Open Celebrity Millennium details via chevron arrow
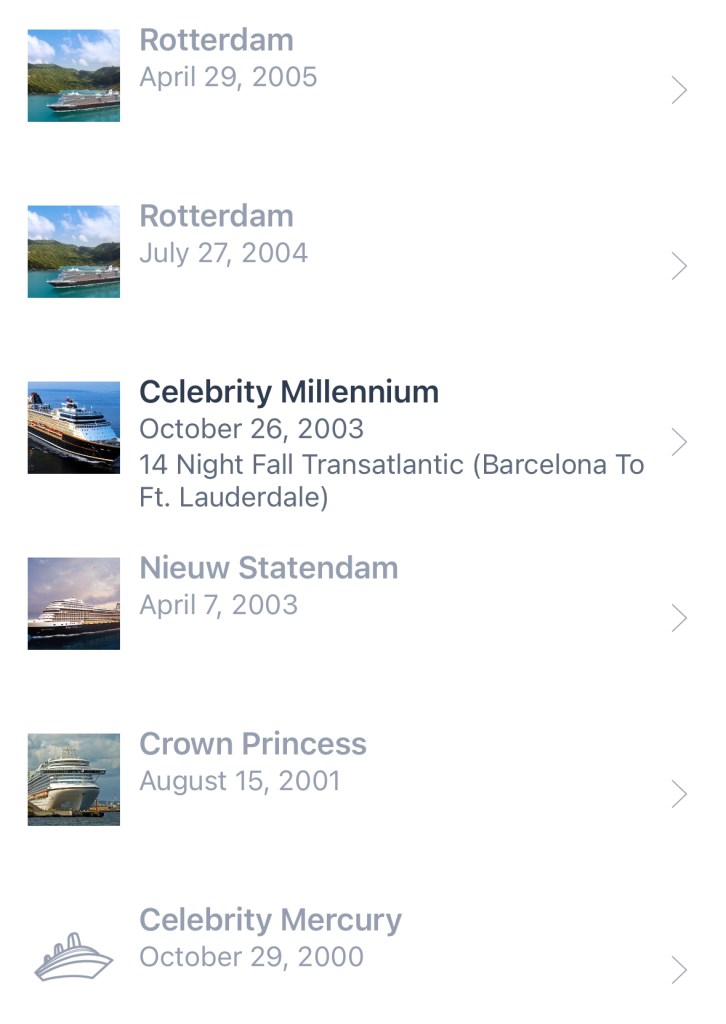Screen dimensions: 726x1024 coord(679,442)
